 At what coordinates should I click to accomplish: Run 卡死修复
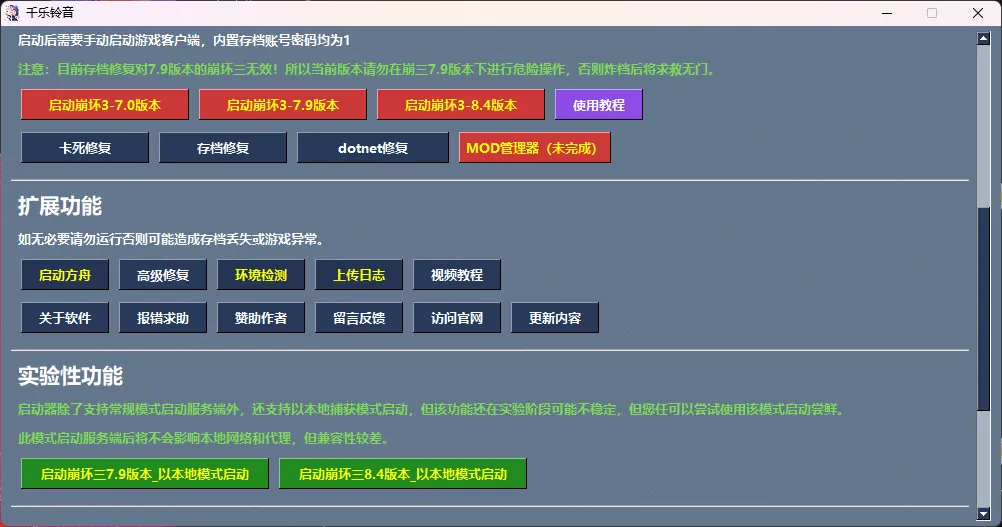point(85,148)
